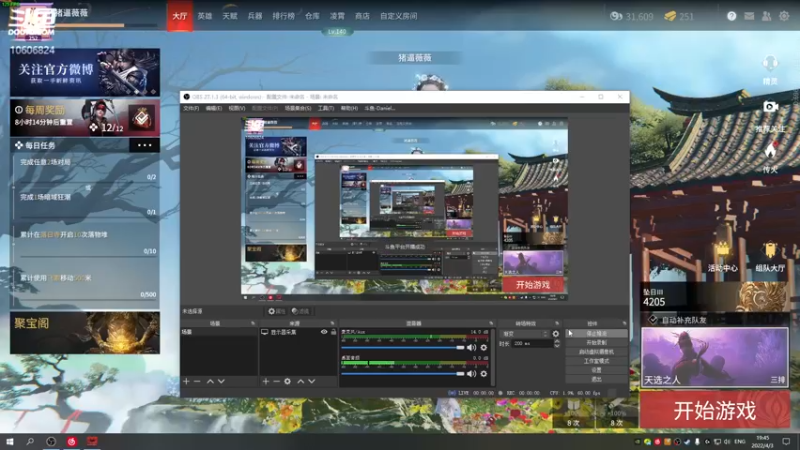The width and height of the screenshot is (800, 450).
Task: Open the 渐变 transition dropdown
Action: (525, 334)
